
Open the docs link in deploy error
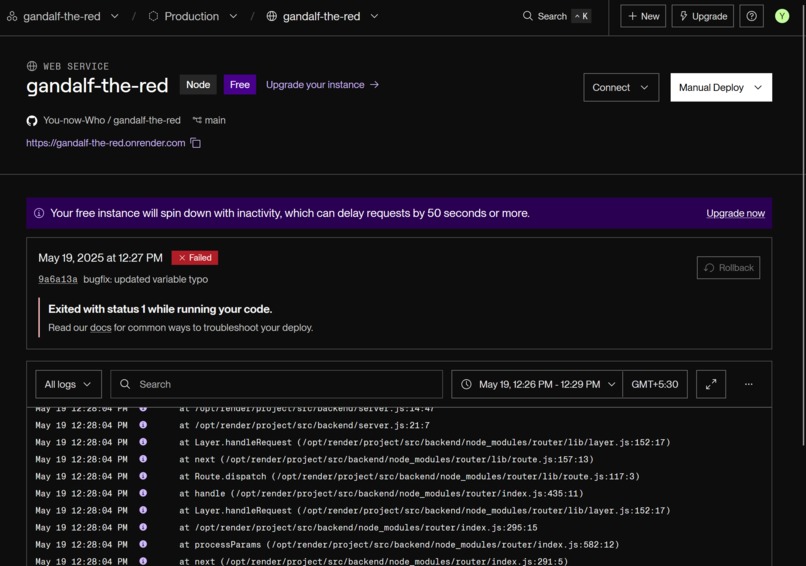[x=100, y=328]
